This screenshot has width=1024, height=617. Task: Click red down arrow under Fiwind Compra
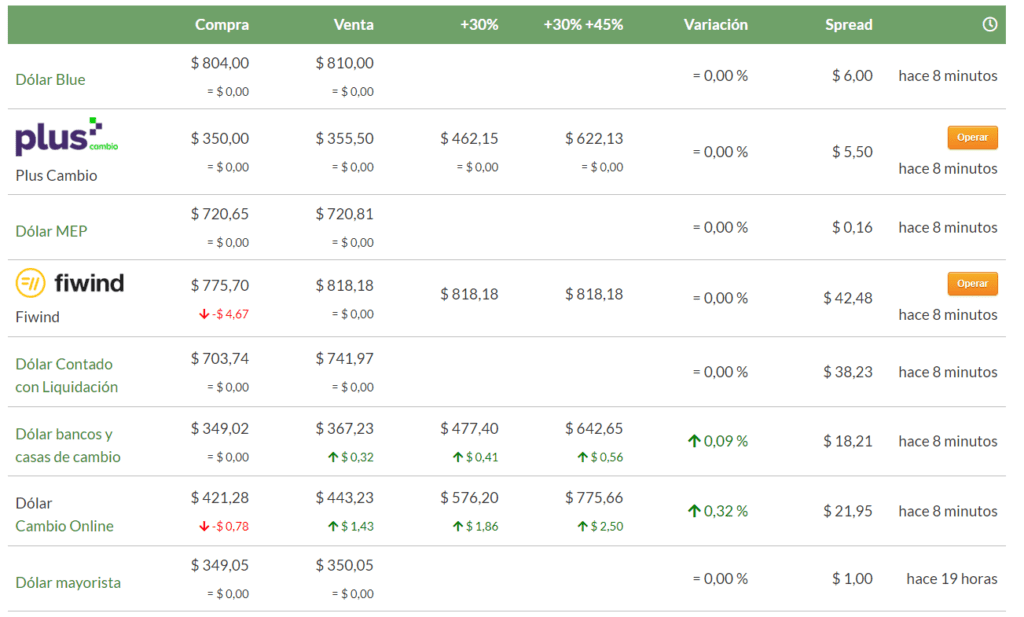coord(204,314)
